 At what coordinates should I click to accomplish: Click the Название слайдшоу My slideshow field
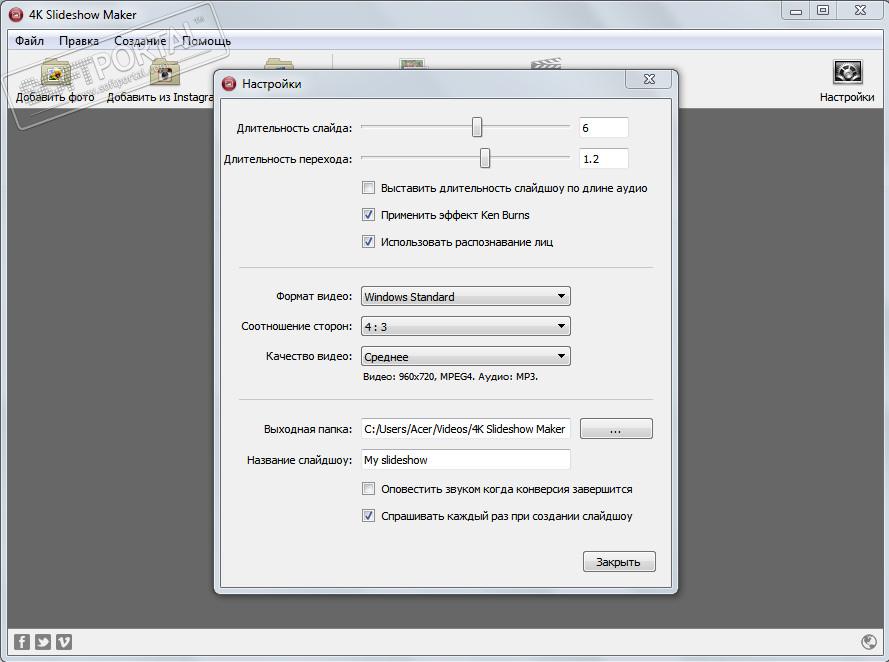coord(465,460)
